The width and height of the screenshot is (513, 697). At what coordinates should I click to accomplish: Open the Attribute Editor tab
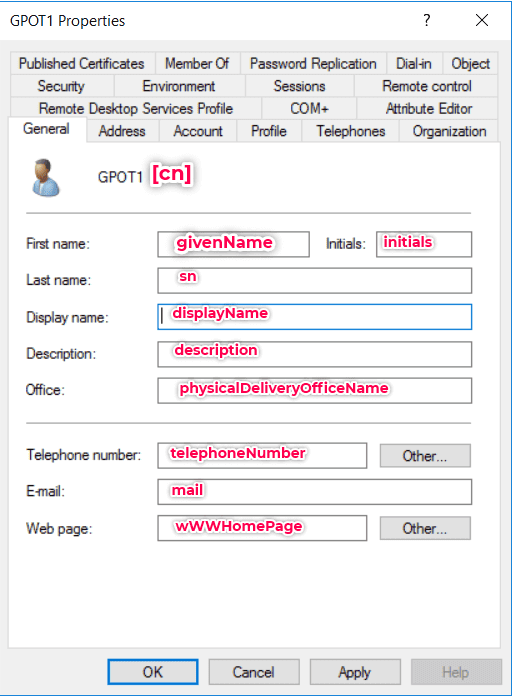[429, 108]
